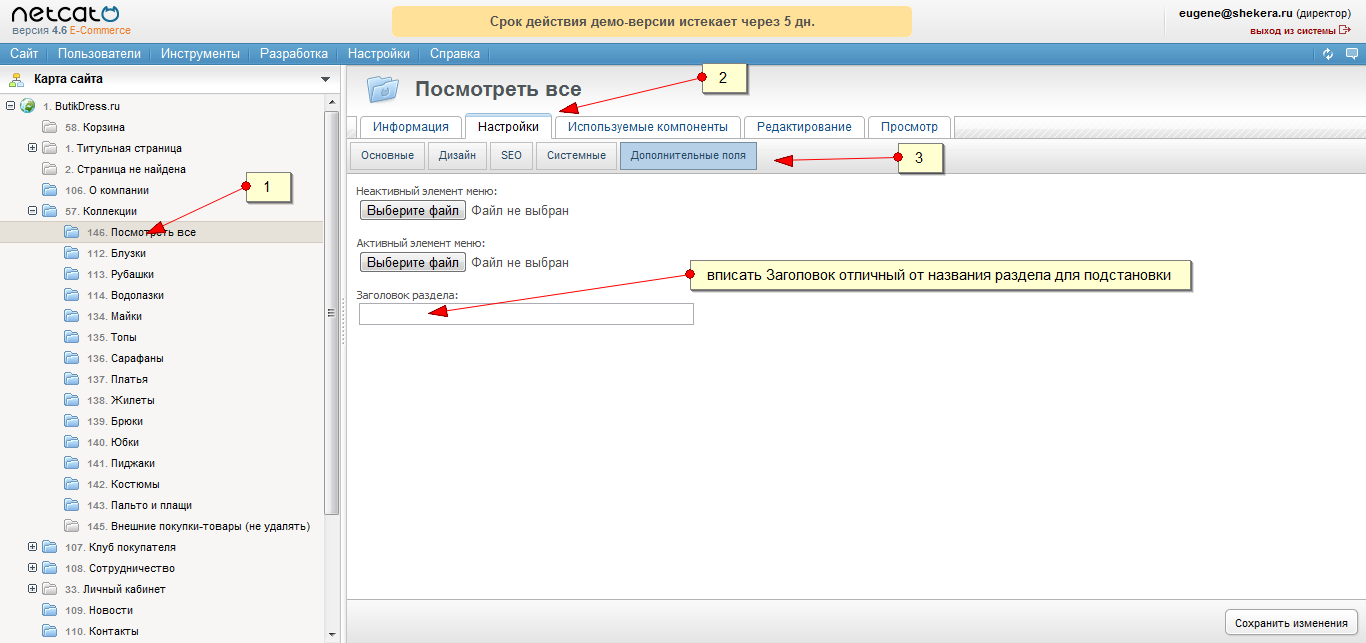Click the folder icon of Сарафаны

pyautogui.click(x=72, y=358)
